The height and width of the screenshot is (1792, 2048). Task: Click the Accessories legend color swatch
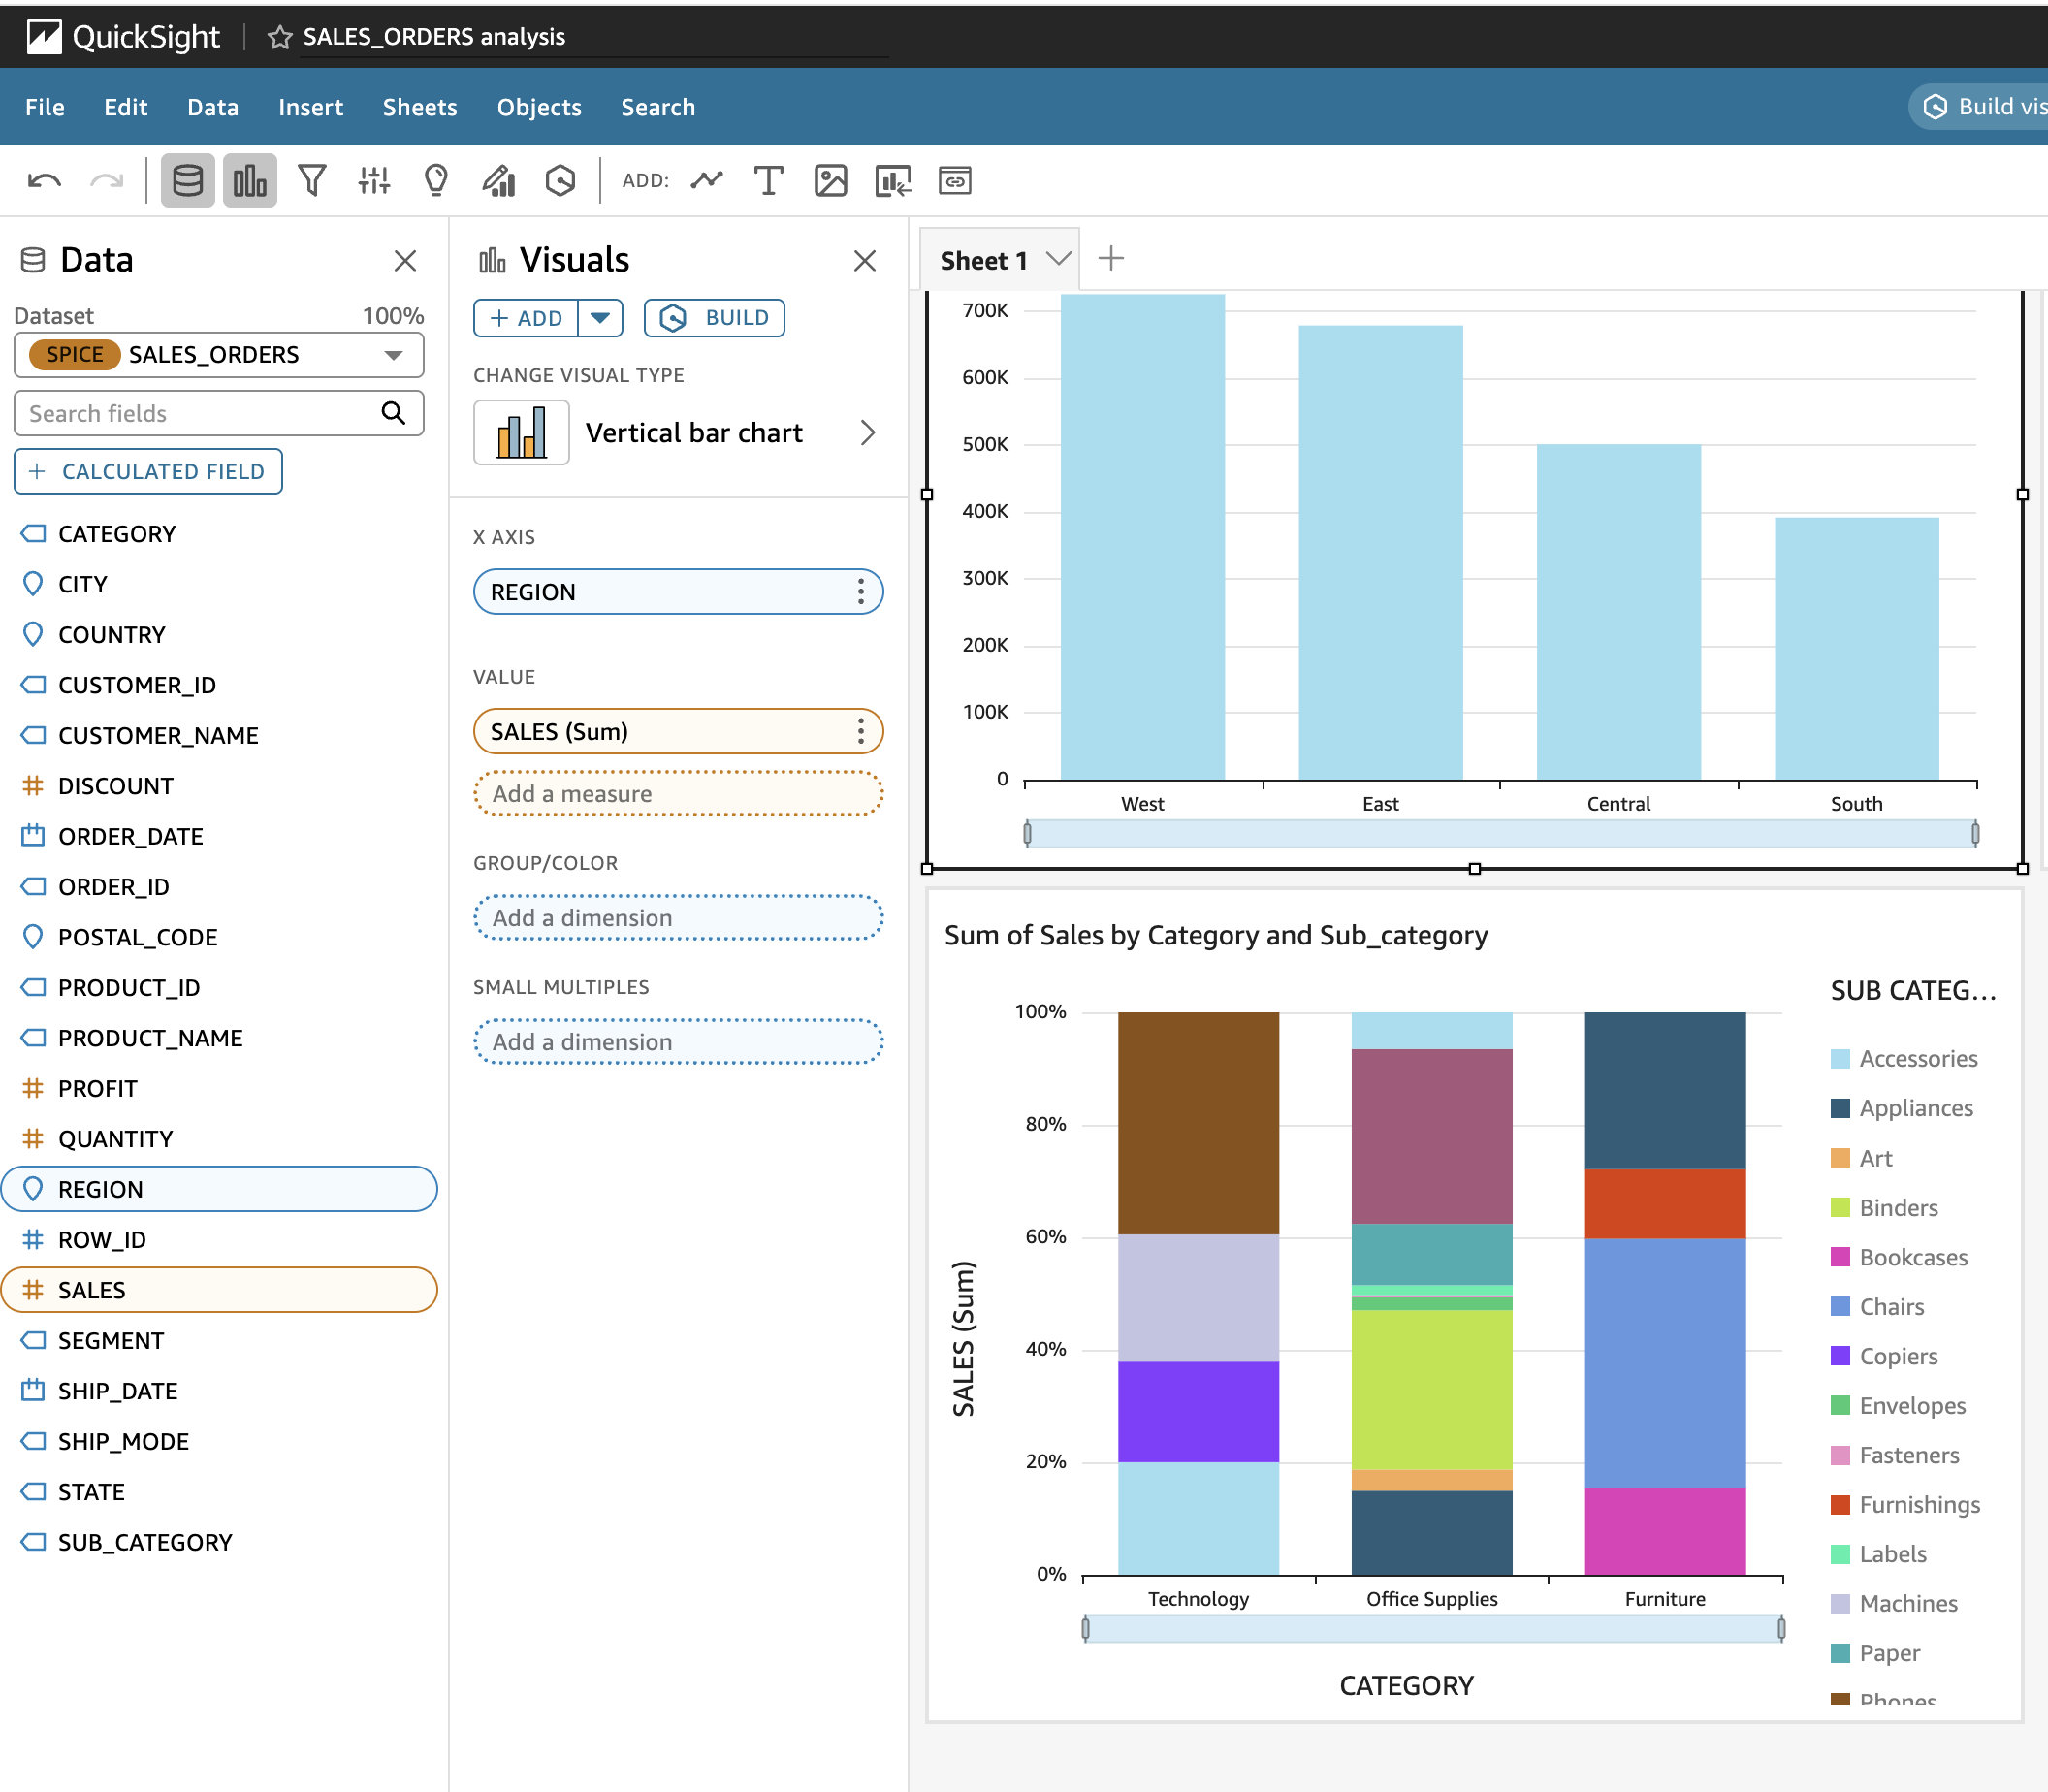(1840, 1059)
